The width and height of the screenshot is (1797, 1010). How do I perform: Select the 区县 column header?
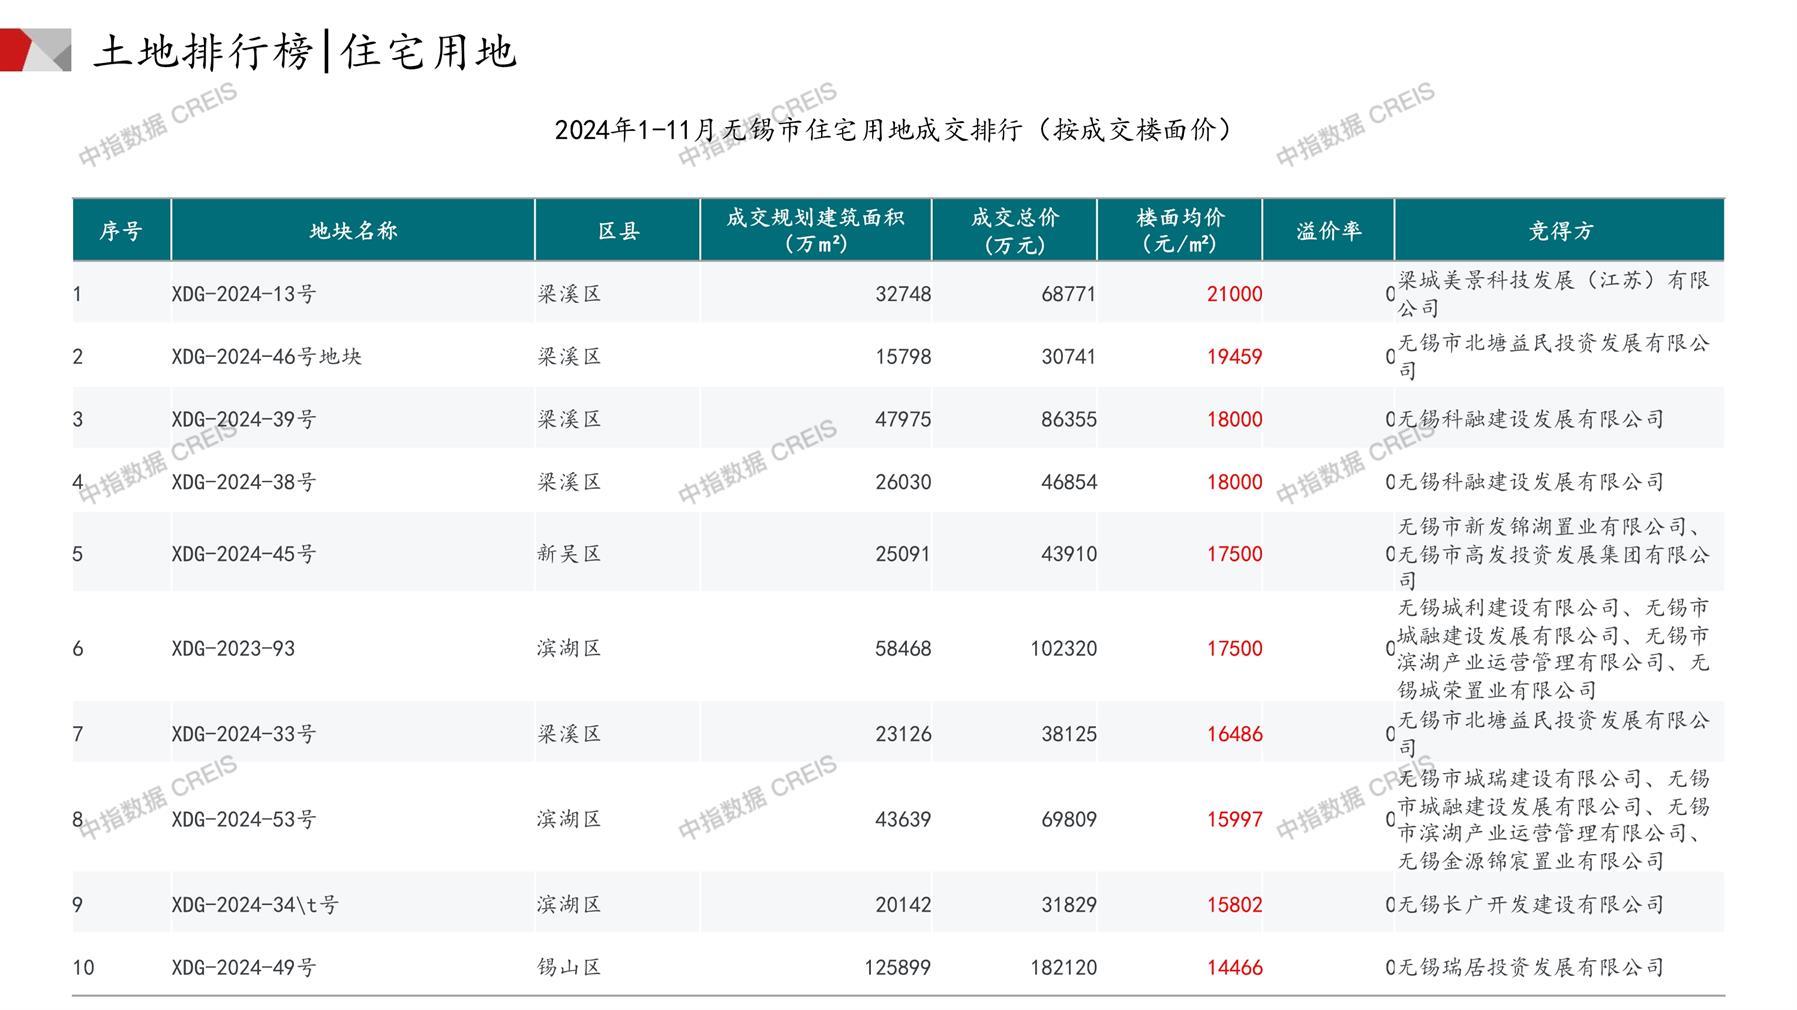[618, 231]
